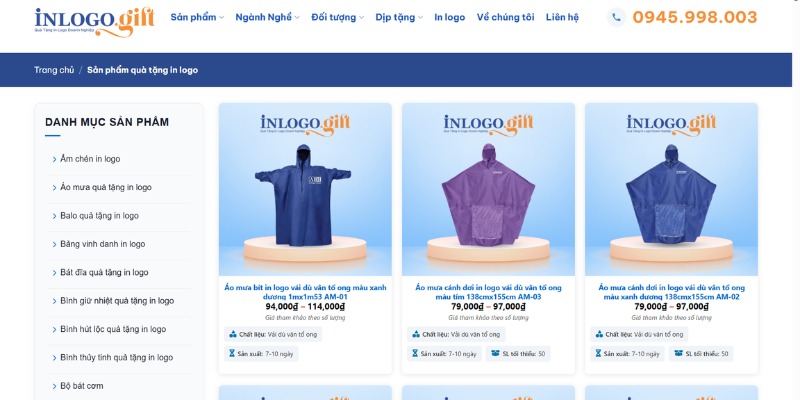Select the blue bat-wing raincoat AM-02 image
This screenshot has width=800, height=400.
[x=671, y=189]
